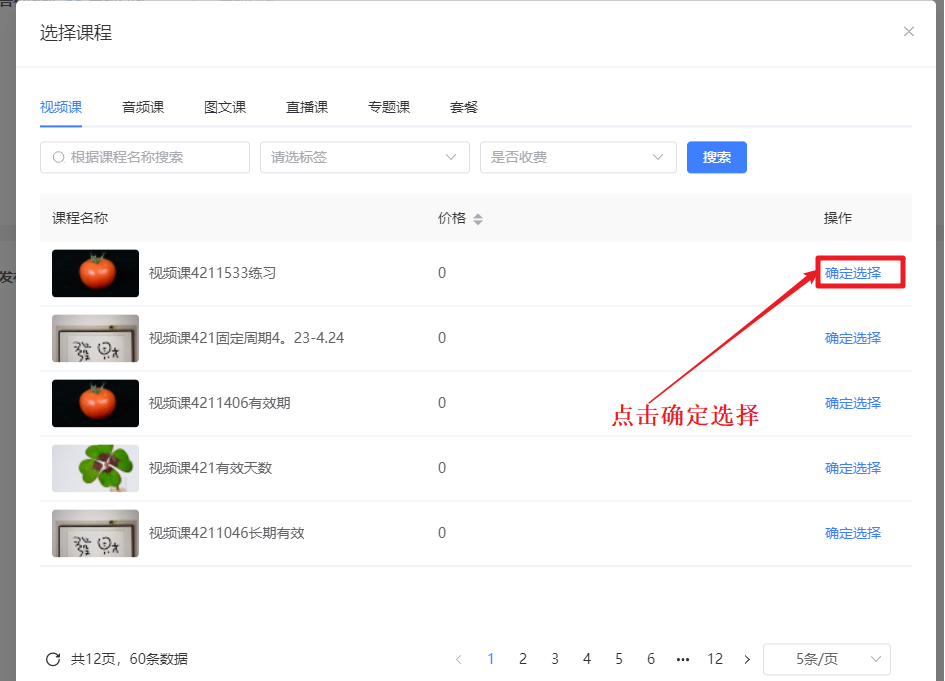This screenshot has width=945, height=681.
Task: Click course name 视频课4211406有效期
Action: point(219,403)
